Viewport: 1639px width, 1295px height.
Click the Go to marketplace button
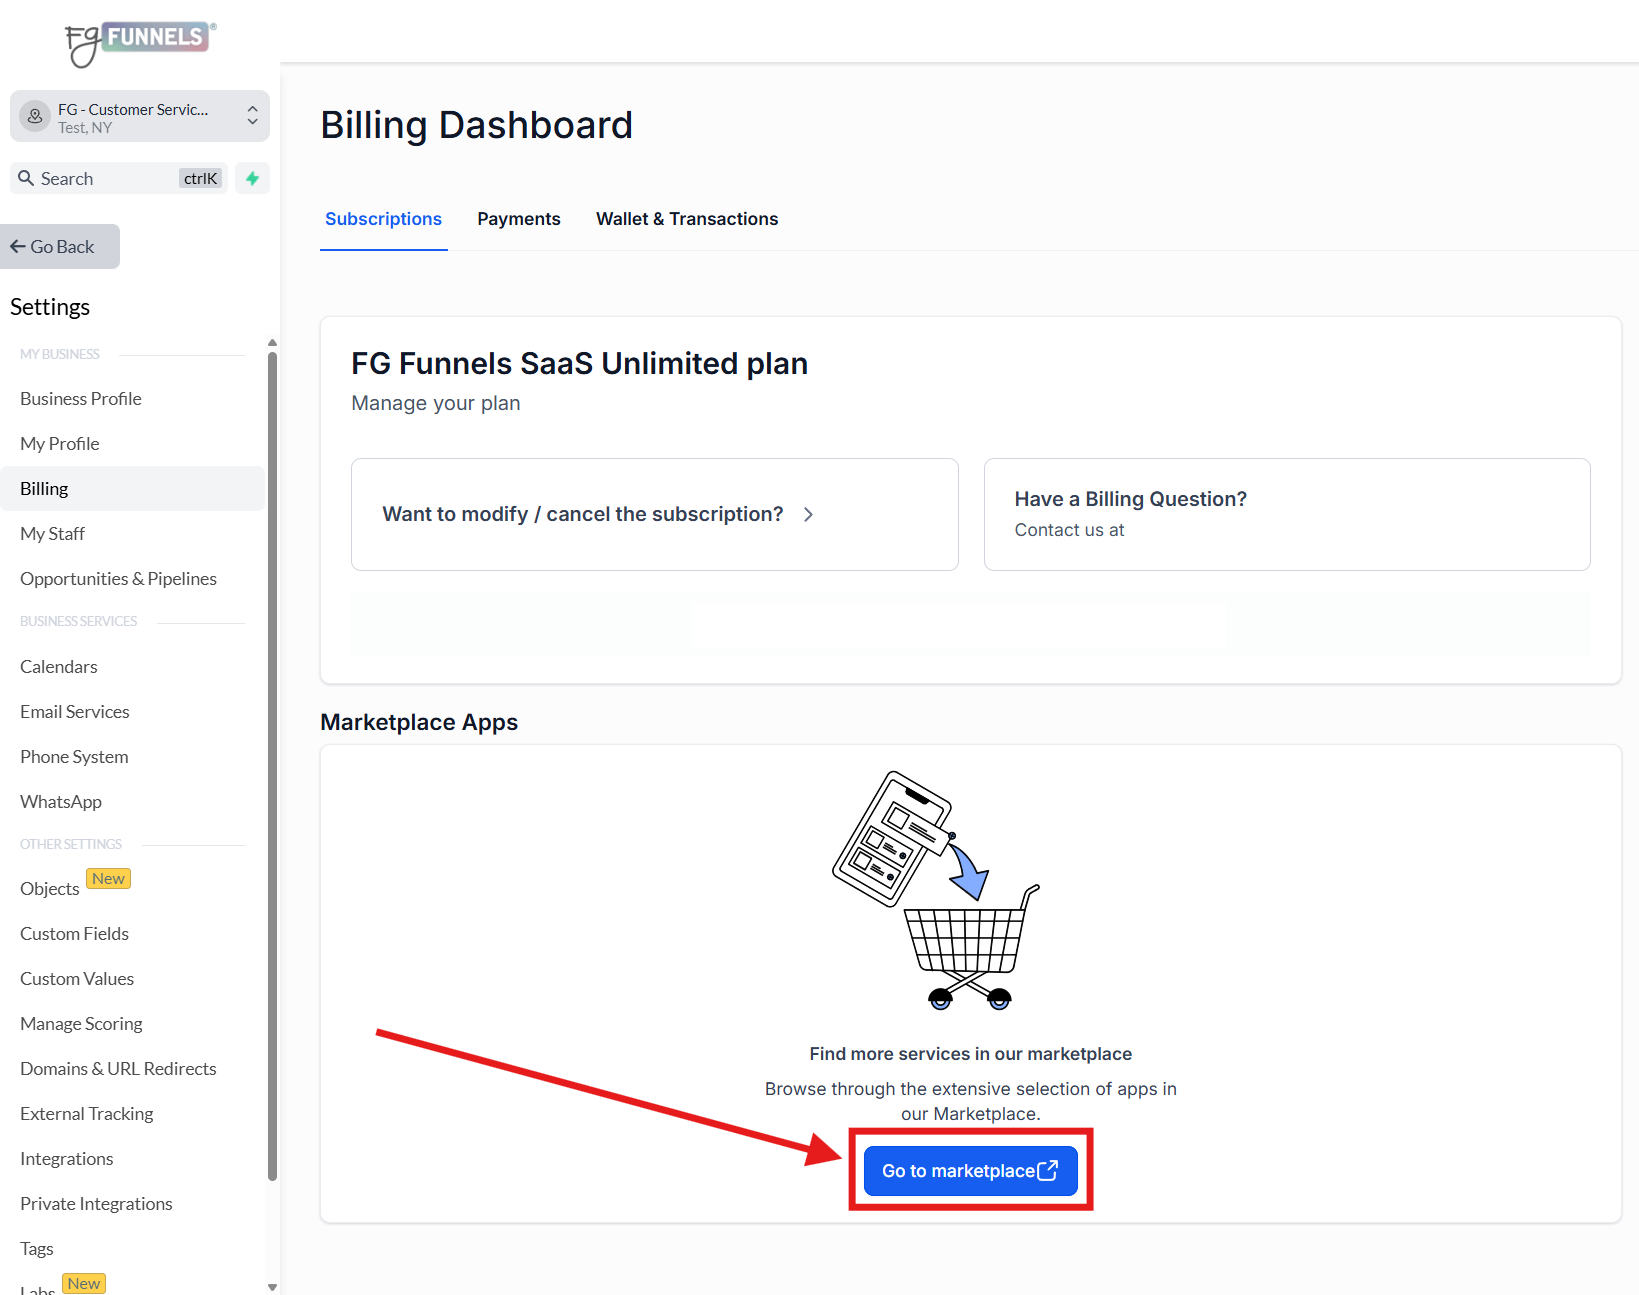pos(970,1170)
